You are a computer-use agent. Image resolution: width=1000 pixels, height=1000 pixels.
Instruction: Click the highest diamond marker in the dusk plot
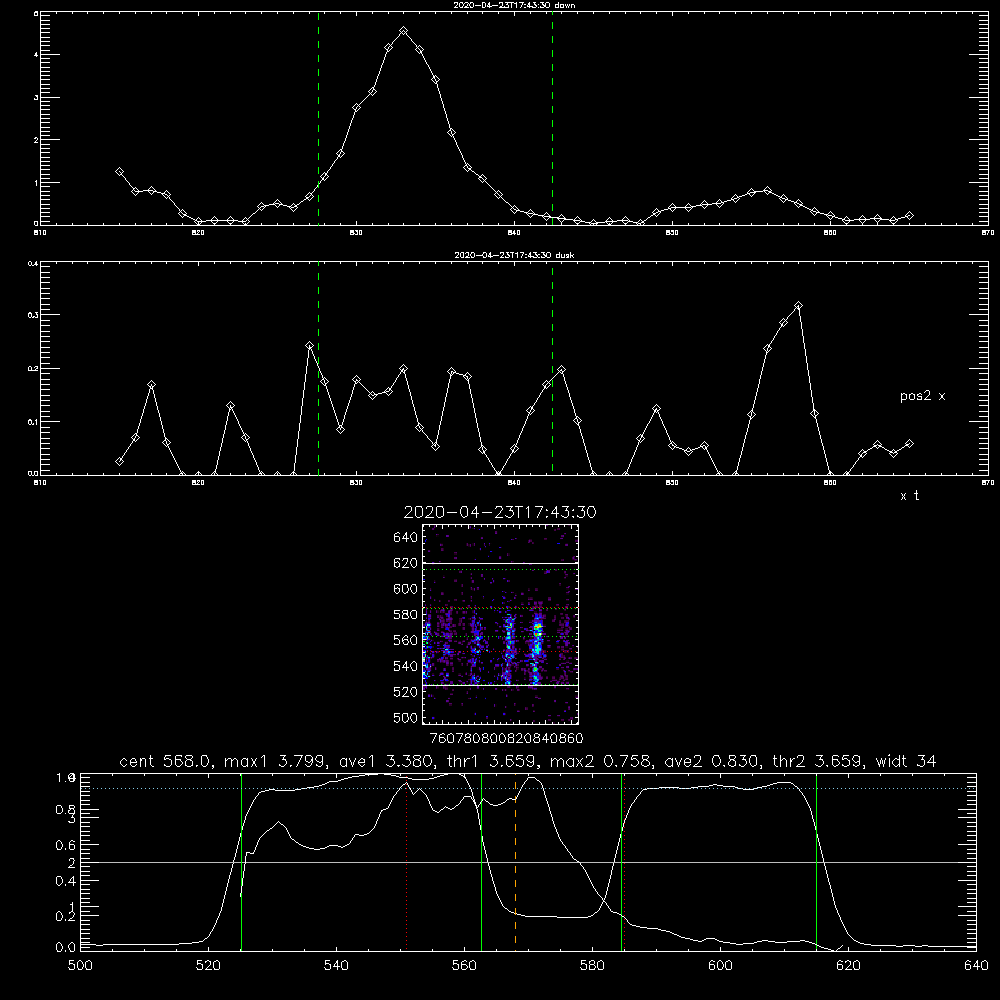pyautogui.click(x=798, y=305)
